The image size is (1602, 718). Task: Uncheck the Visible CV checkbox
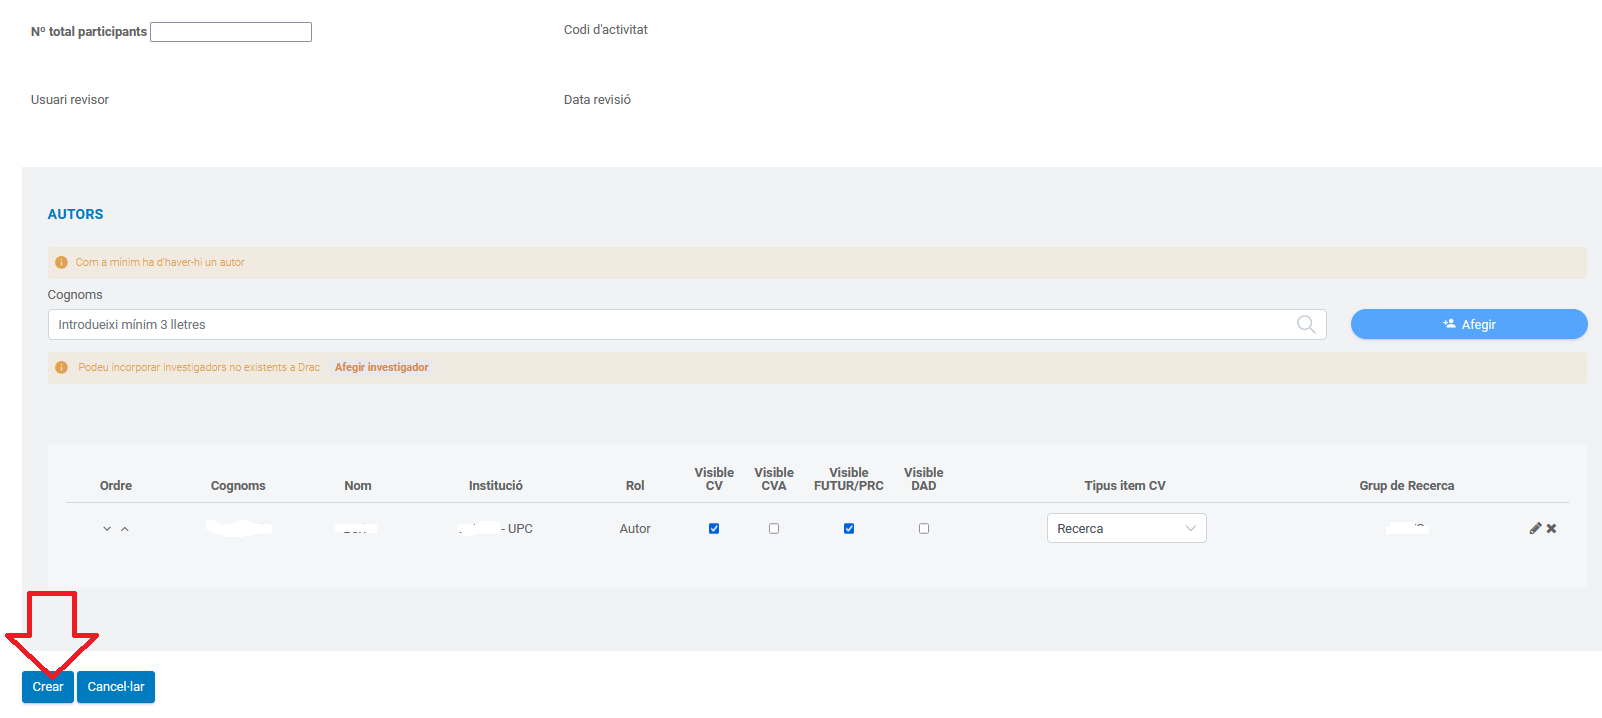(714, 528)
